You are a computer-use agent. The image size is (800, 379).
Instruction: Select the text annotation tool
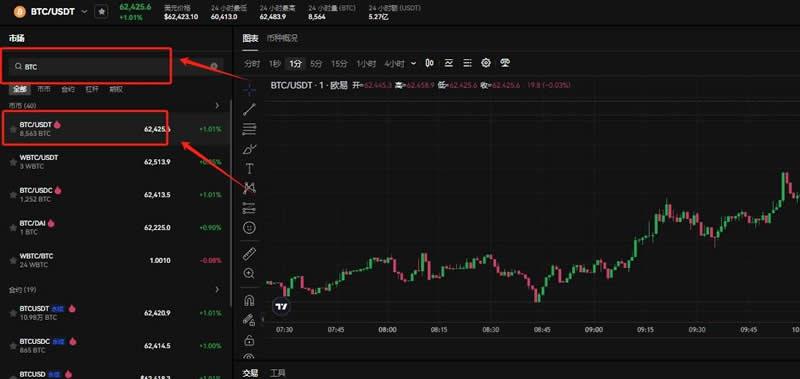click(249, 168)
